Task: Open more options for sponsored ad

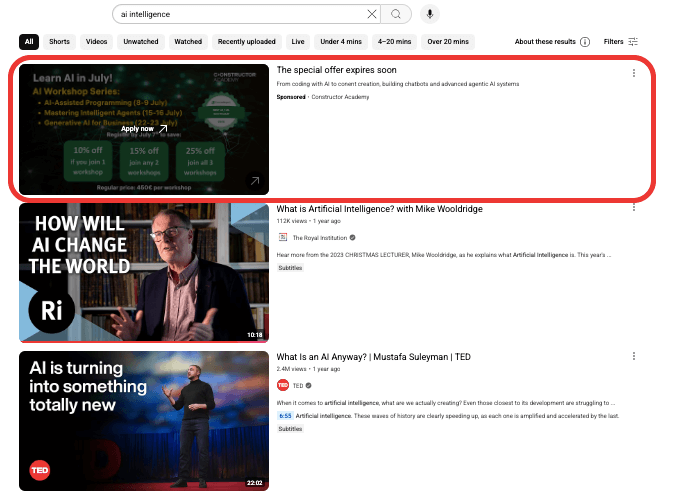Action: [x=634, y=72]
